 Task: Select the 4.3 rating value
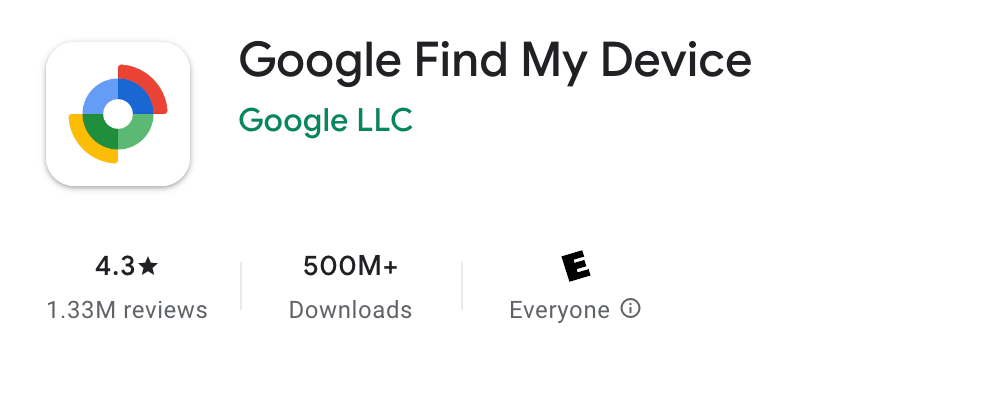[115, 266]
